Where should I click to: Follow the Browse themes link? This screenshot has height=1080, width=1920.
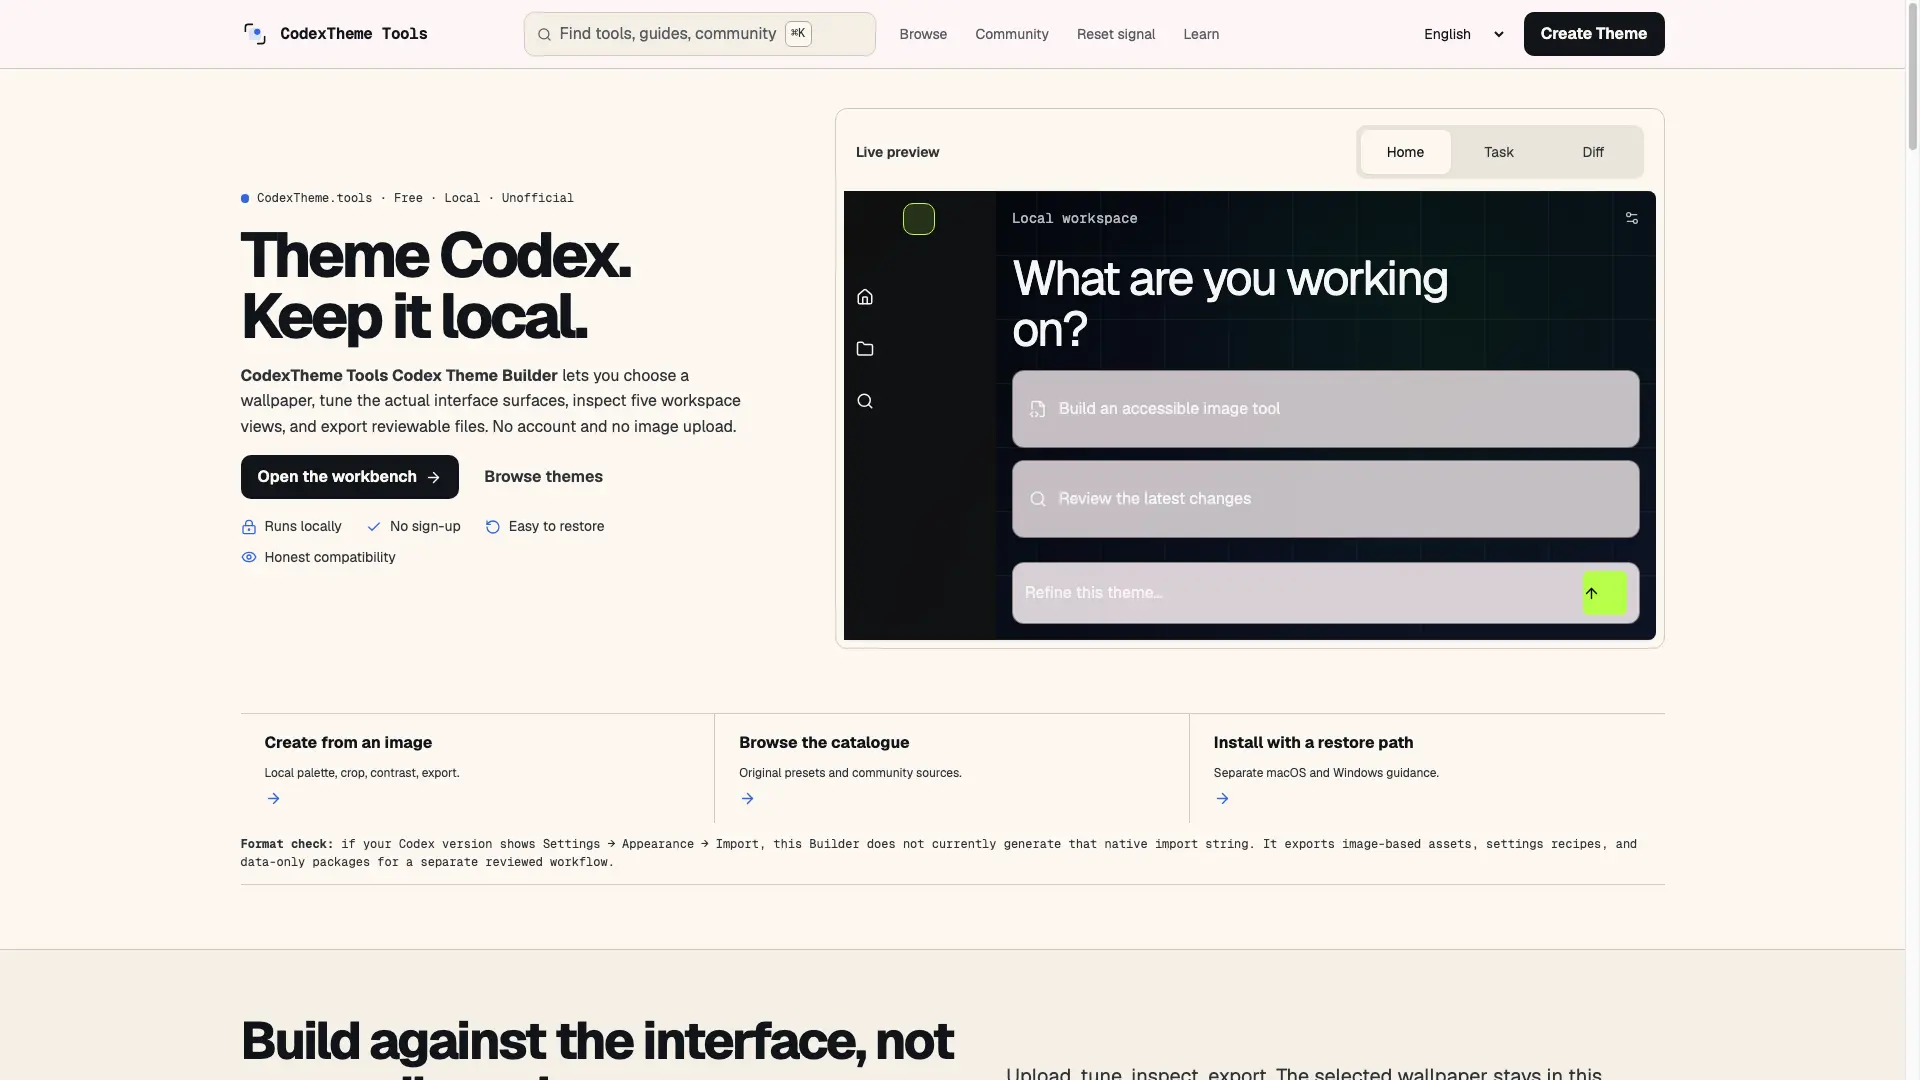point(543,477)
